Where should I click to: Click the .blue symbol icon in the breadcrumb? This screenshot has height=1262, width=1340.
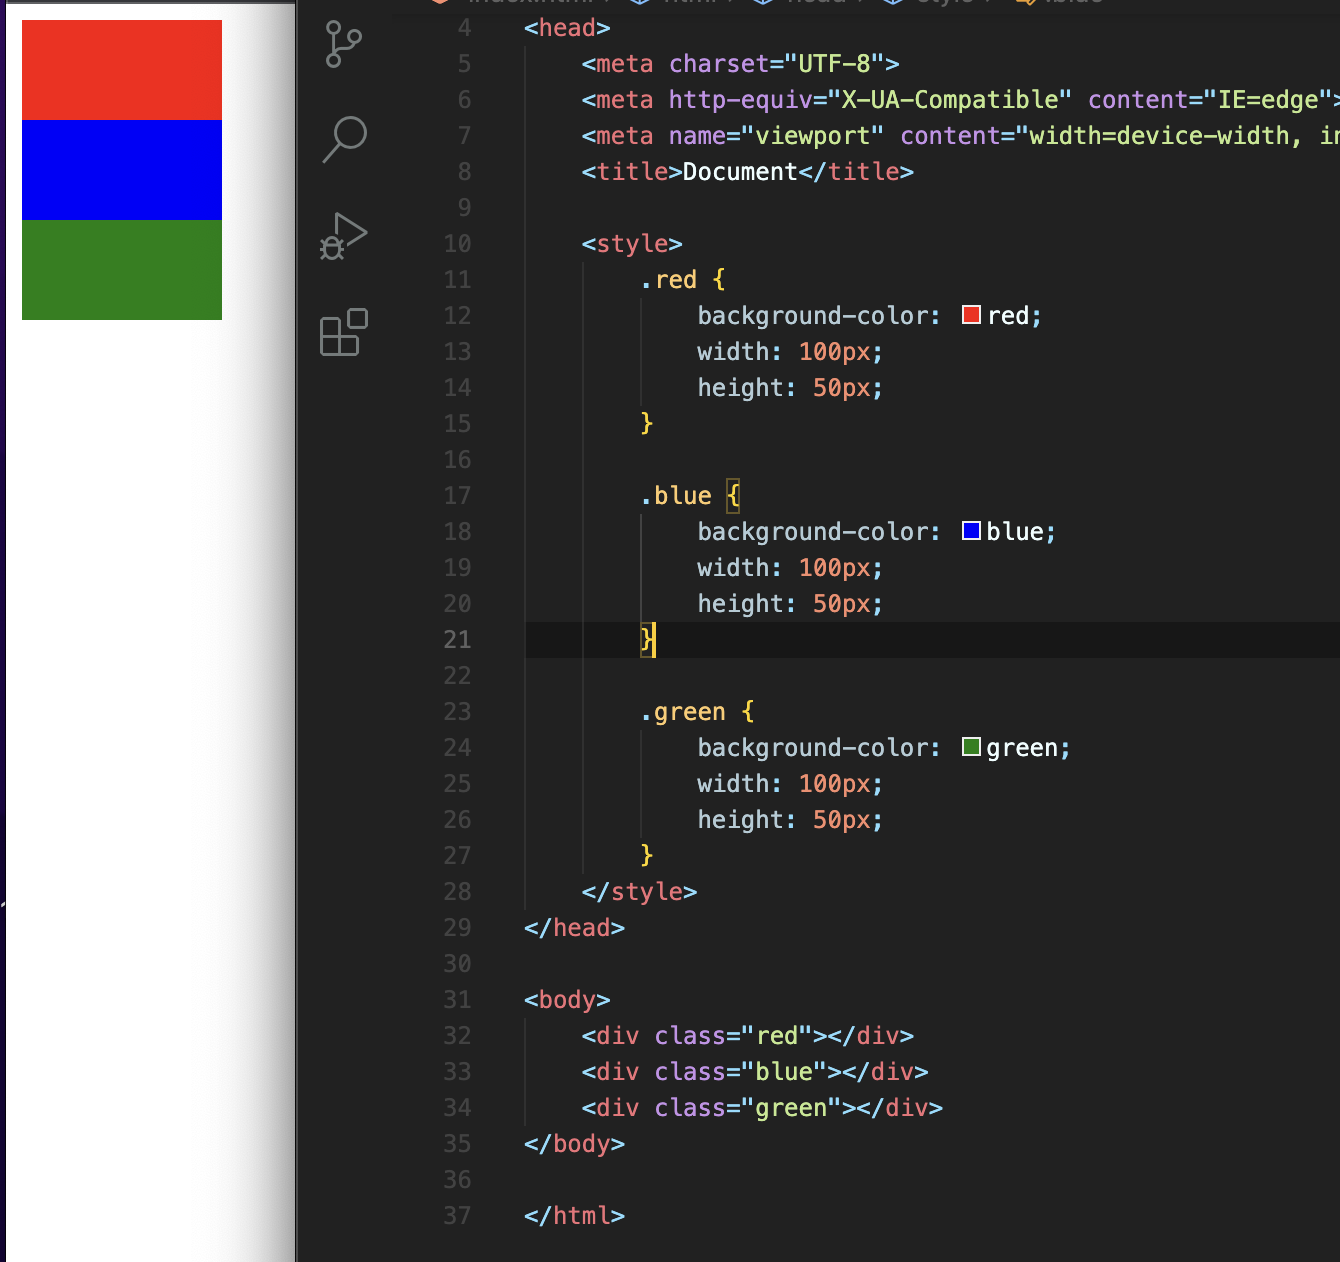click(x=1024, y=2)
